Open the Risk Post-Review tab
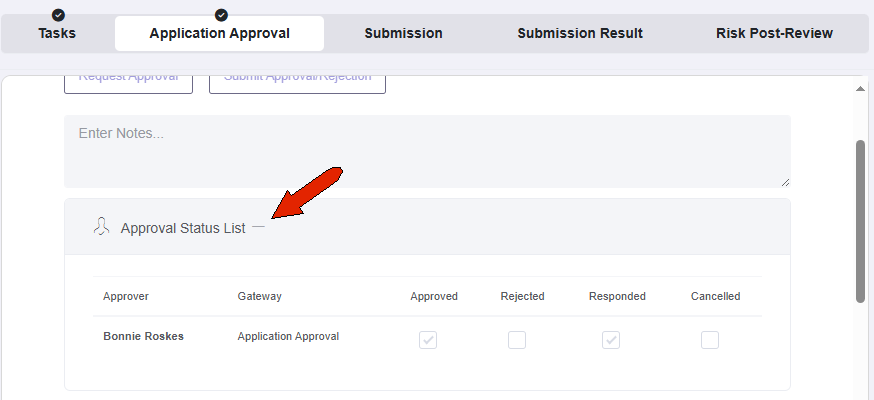Screen dimensions: 874x400 pos(774,33)
